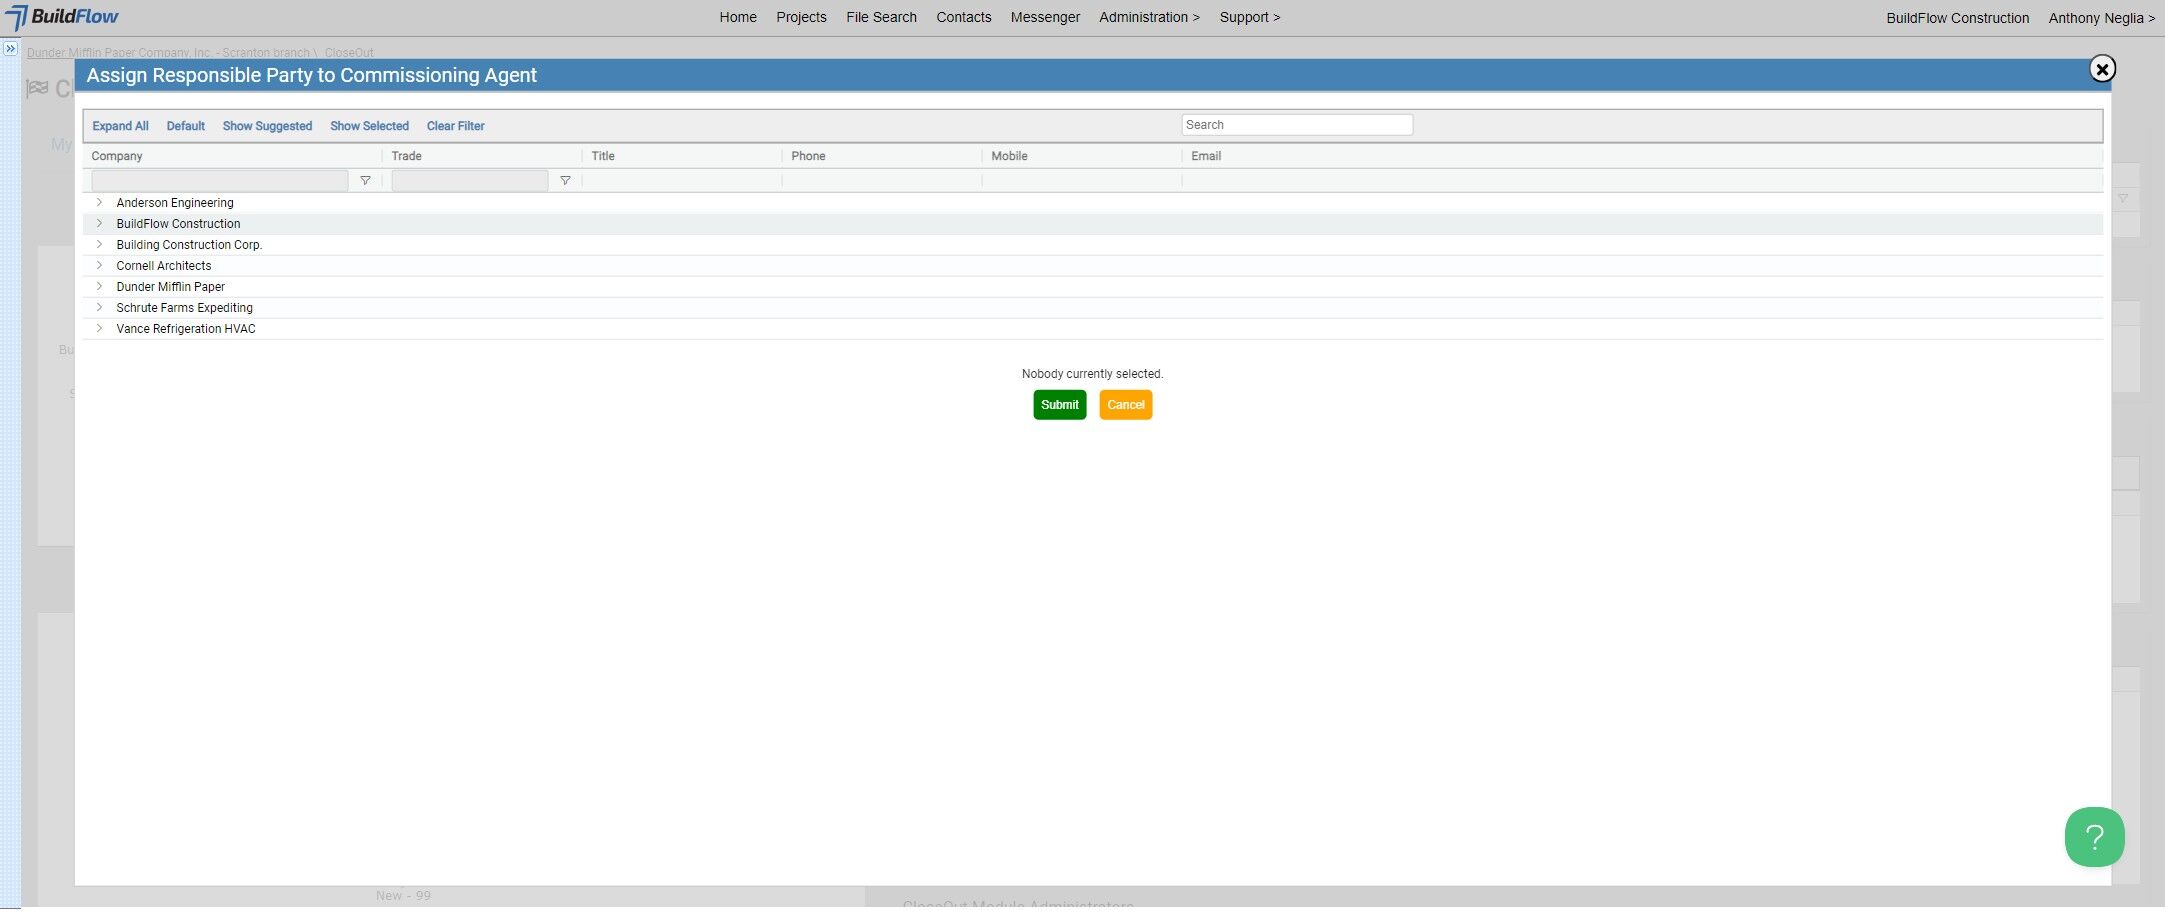
Task: Click the Company filter text field
Action: pyautogui.click(x=220, y=181)
